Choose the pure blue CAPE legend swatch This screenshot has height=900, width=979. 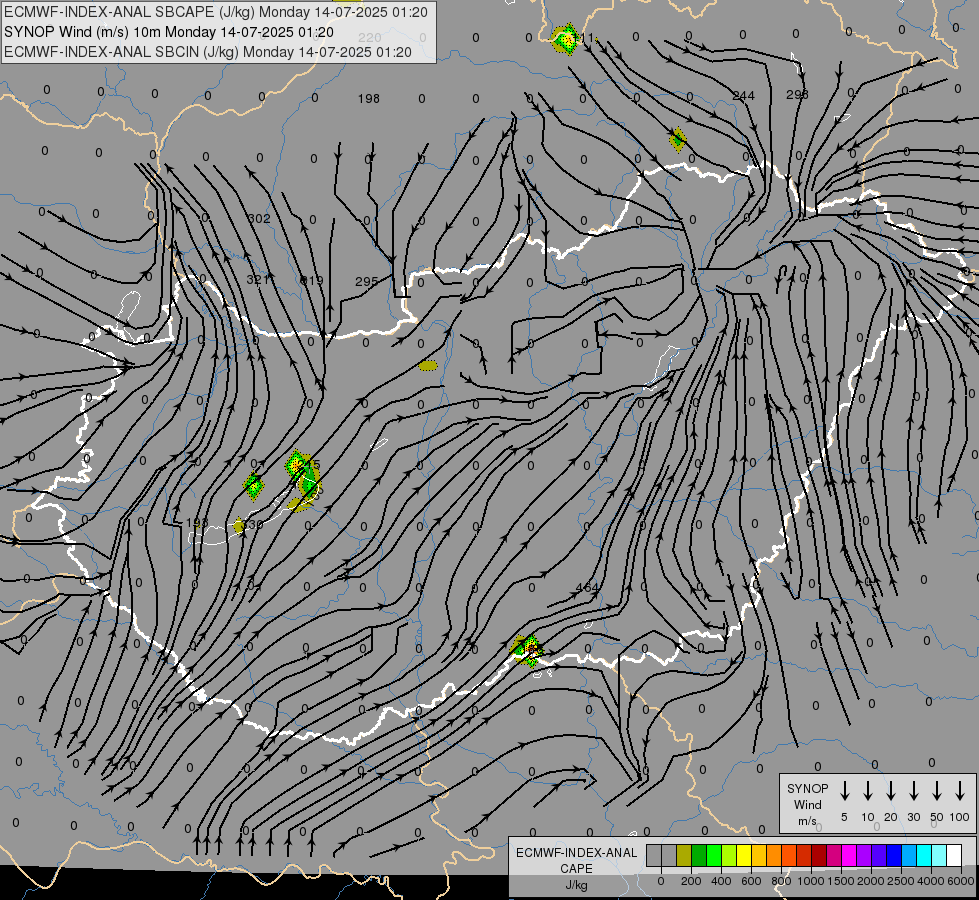point(894,855)
